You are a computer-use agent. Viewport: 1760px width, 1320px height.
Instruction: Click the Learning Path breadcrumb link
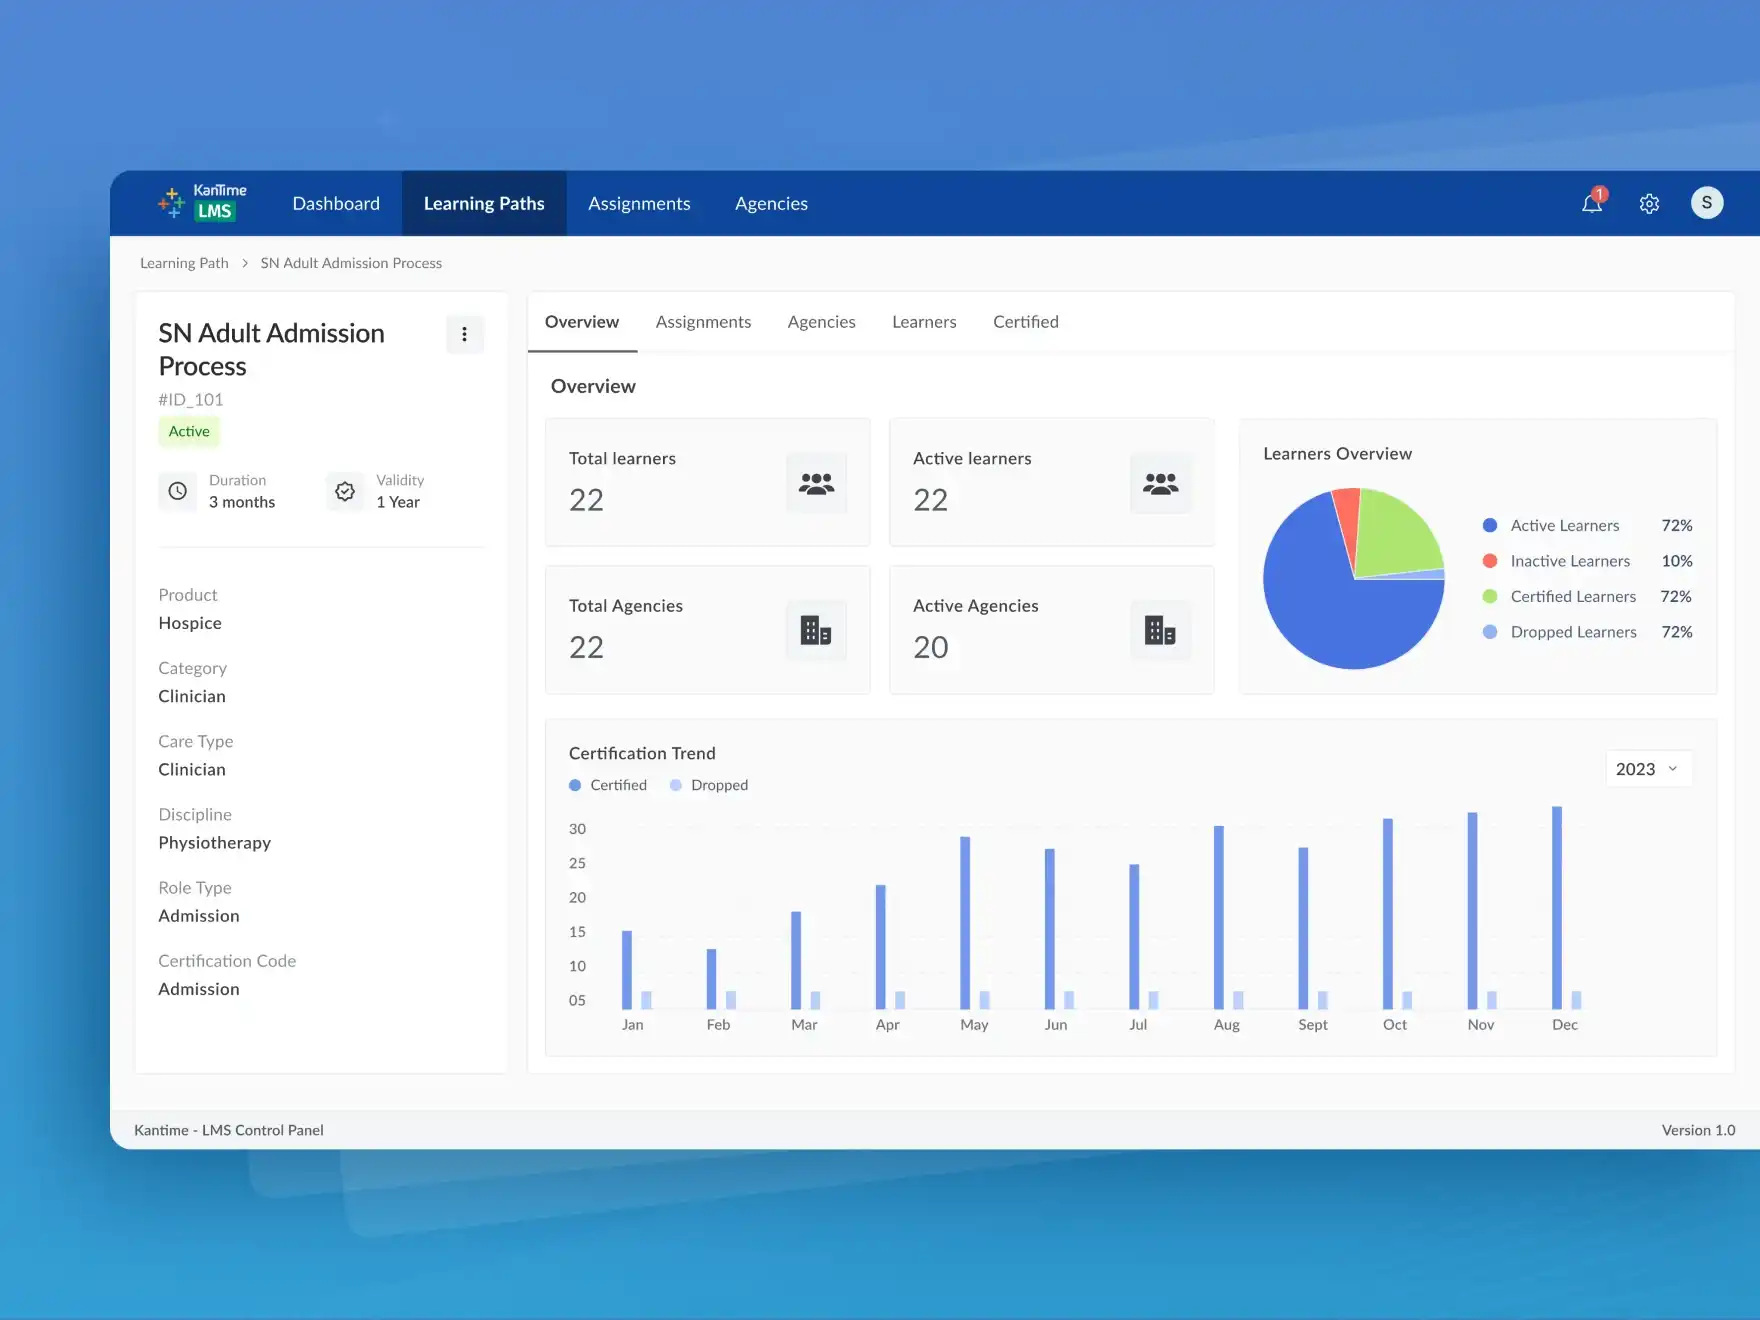click(184, 263)
